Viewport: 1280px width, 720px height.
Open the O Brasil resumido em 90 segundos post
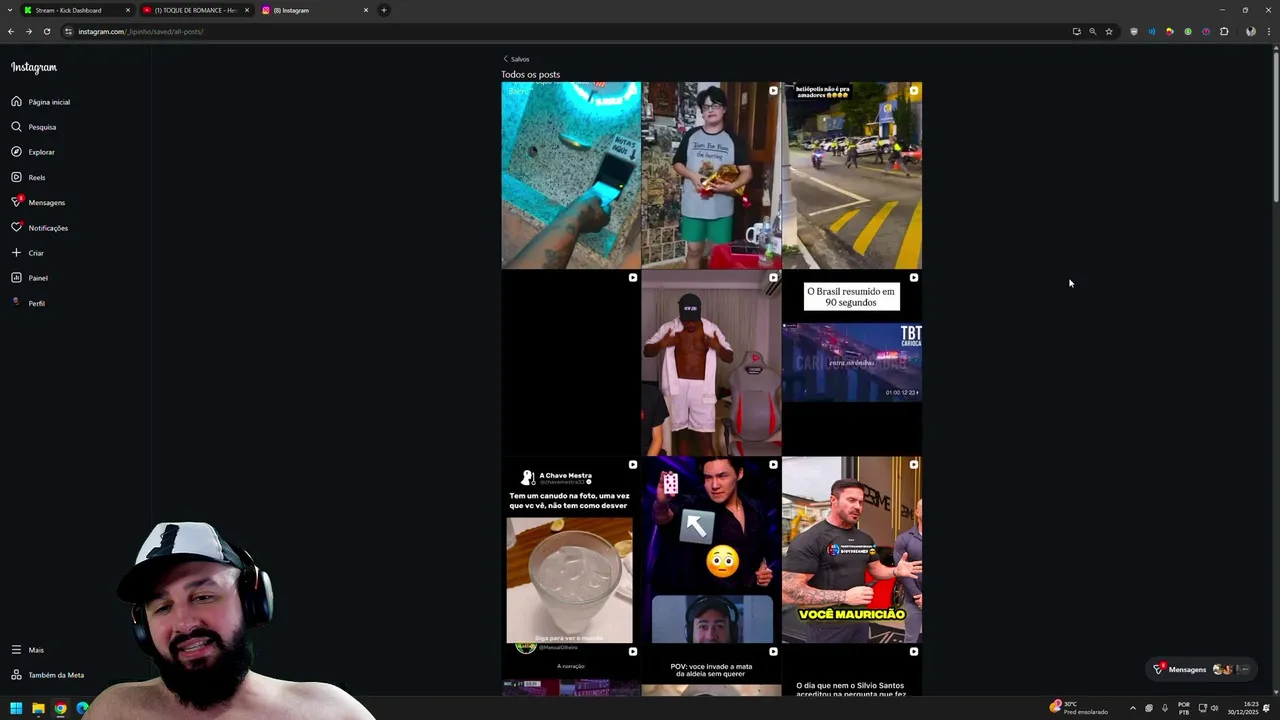852,362
